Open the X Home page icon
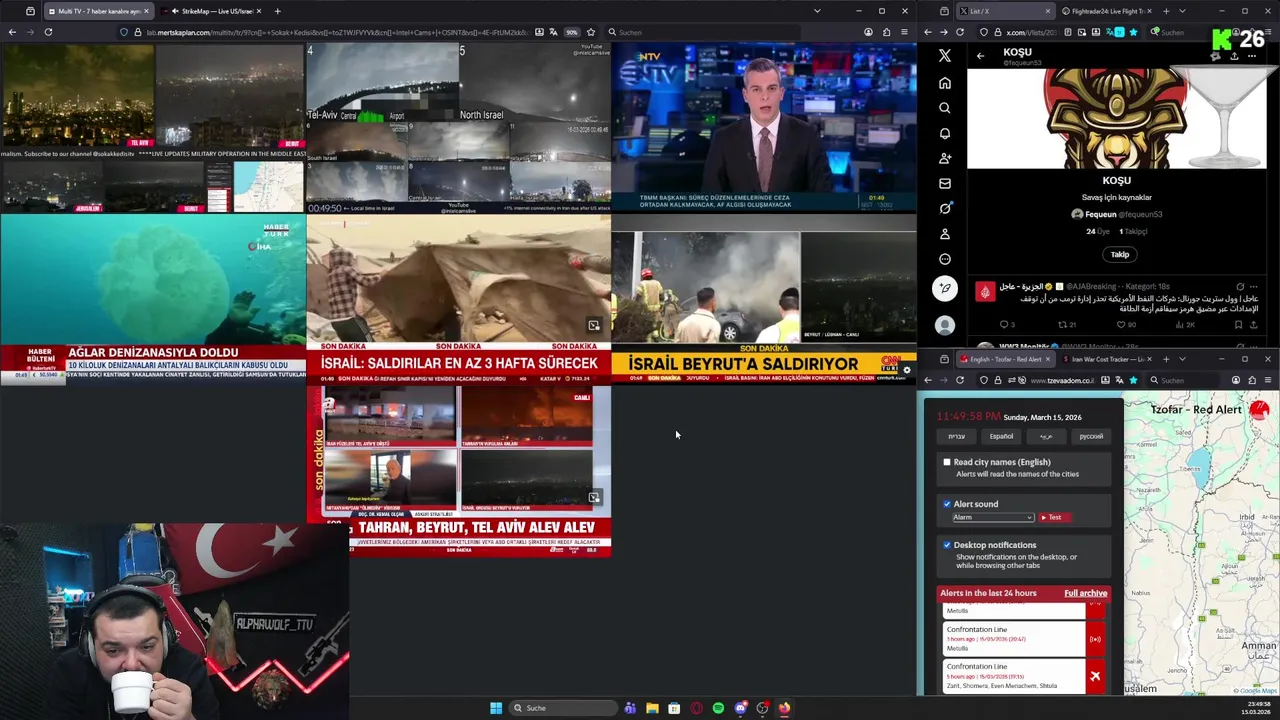1280x720 pixels. point(944,83)
